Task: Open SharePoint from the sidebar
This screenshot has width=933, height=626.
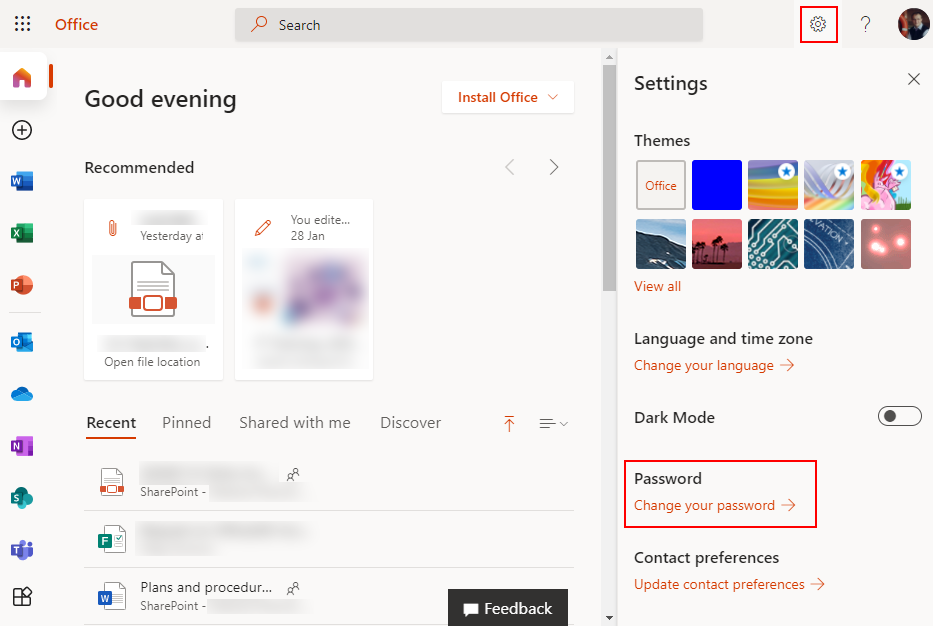Action: tap(22, 498)
